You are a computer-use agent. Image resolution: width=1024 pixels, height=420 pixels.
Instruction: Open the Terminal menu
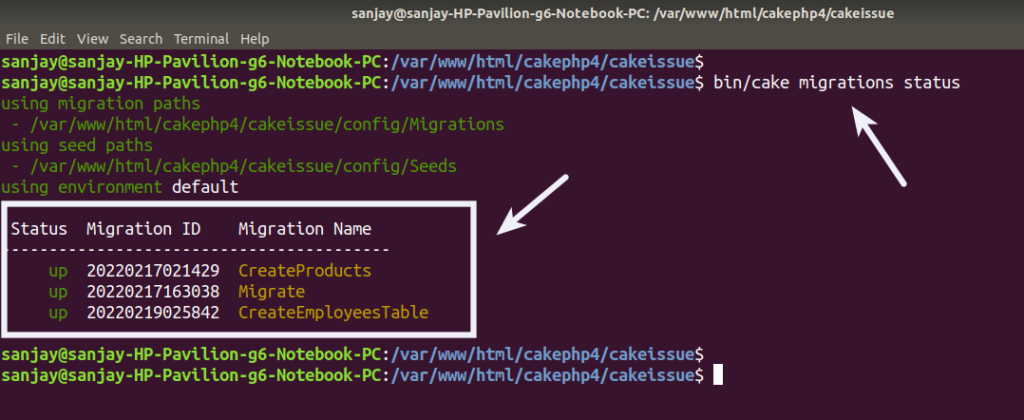201,39
